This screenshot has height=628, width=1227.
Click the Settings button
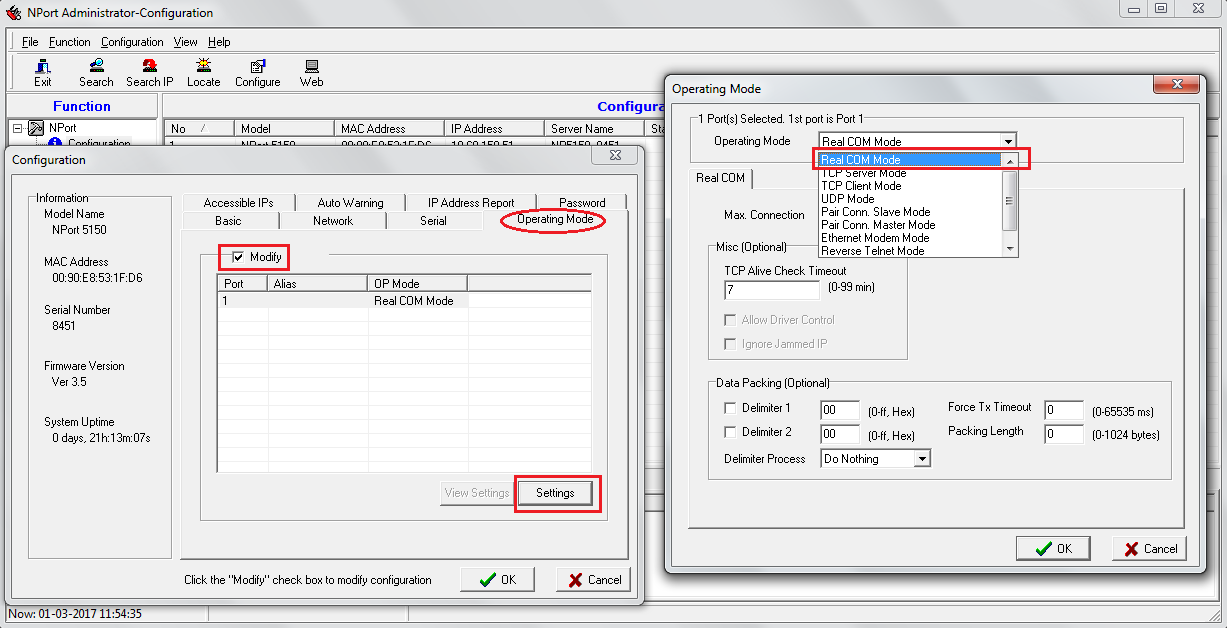[555, 493]
